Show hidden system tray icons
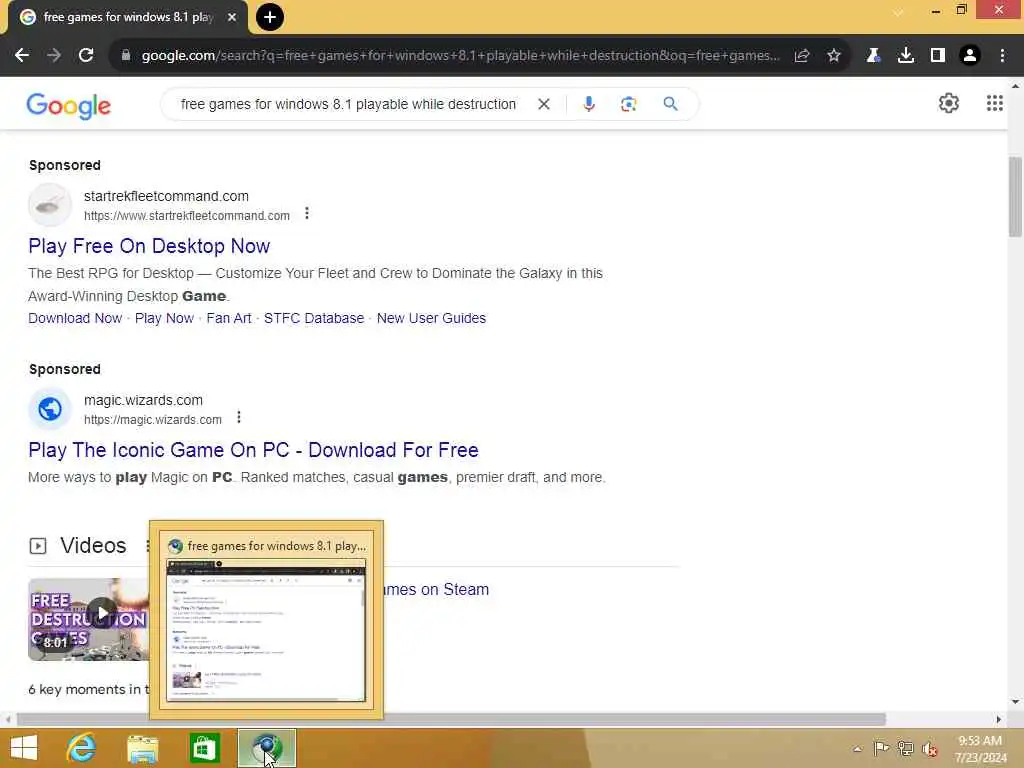The image size is (1024, 768). (857, 749)
